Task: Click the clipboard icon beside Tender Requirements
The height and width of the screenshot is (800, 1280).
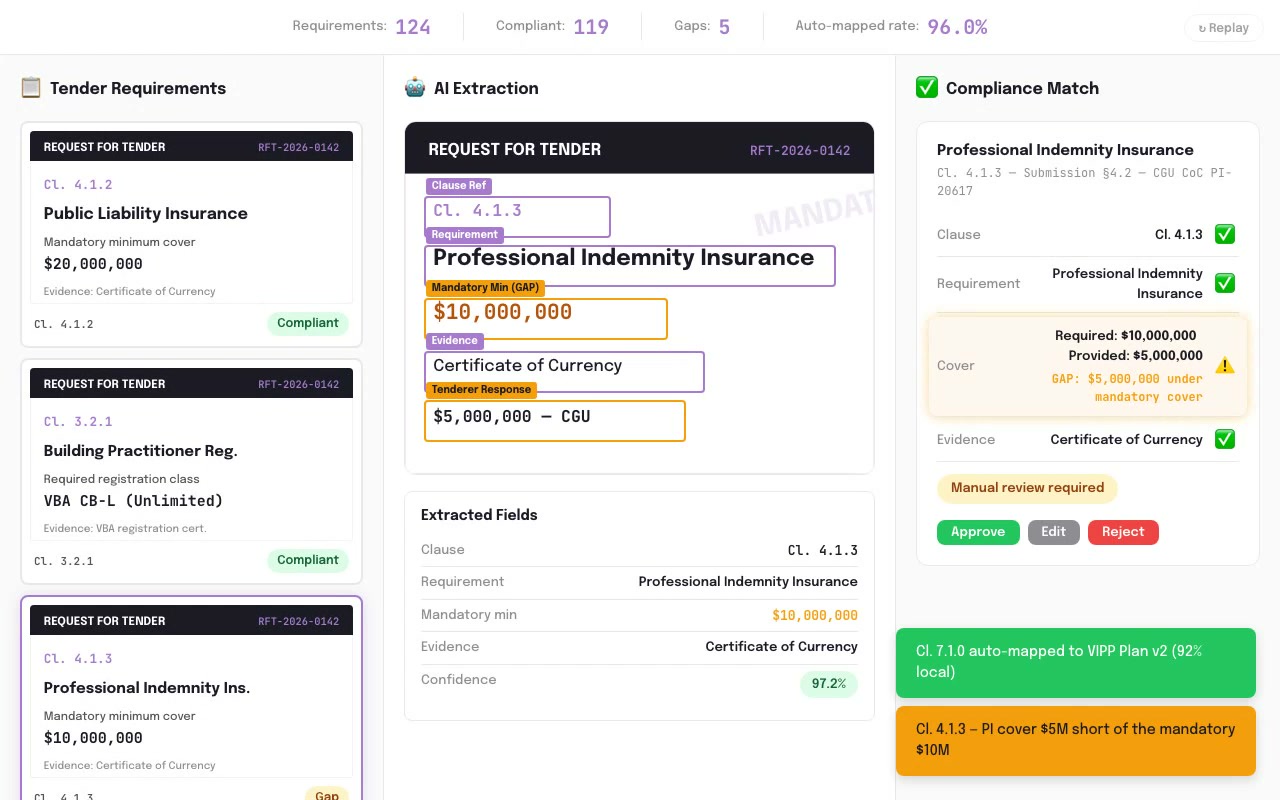Action: click(x=31, y=88)
